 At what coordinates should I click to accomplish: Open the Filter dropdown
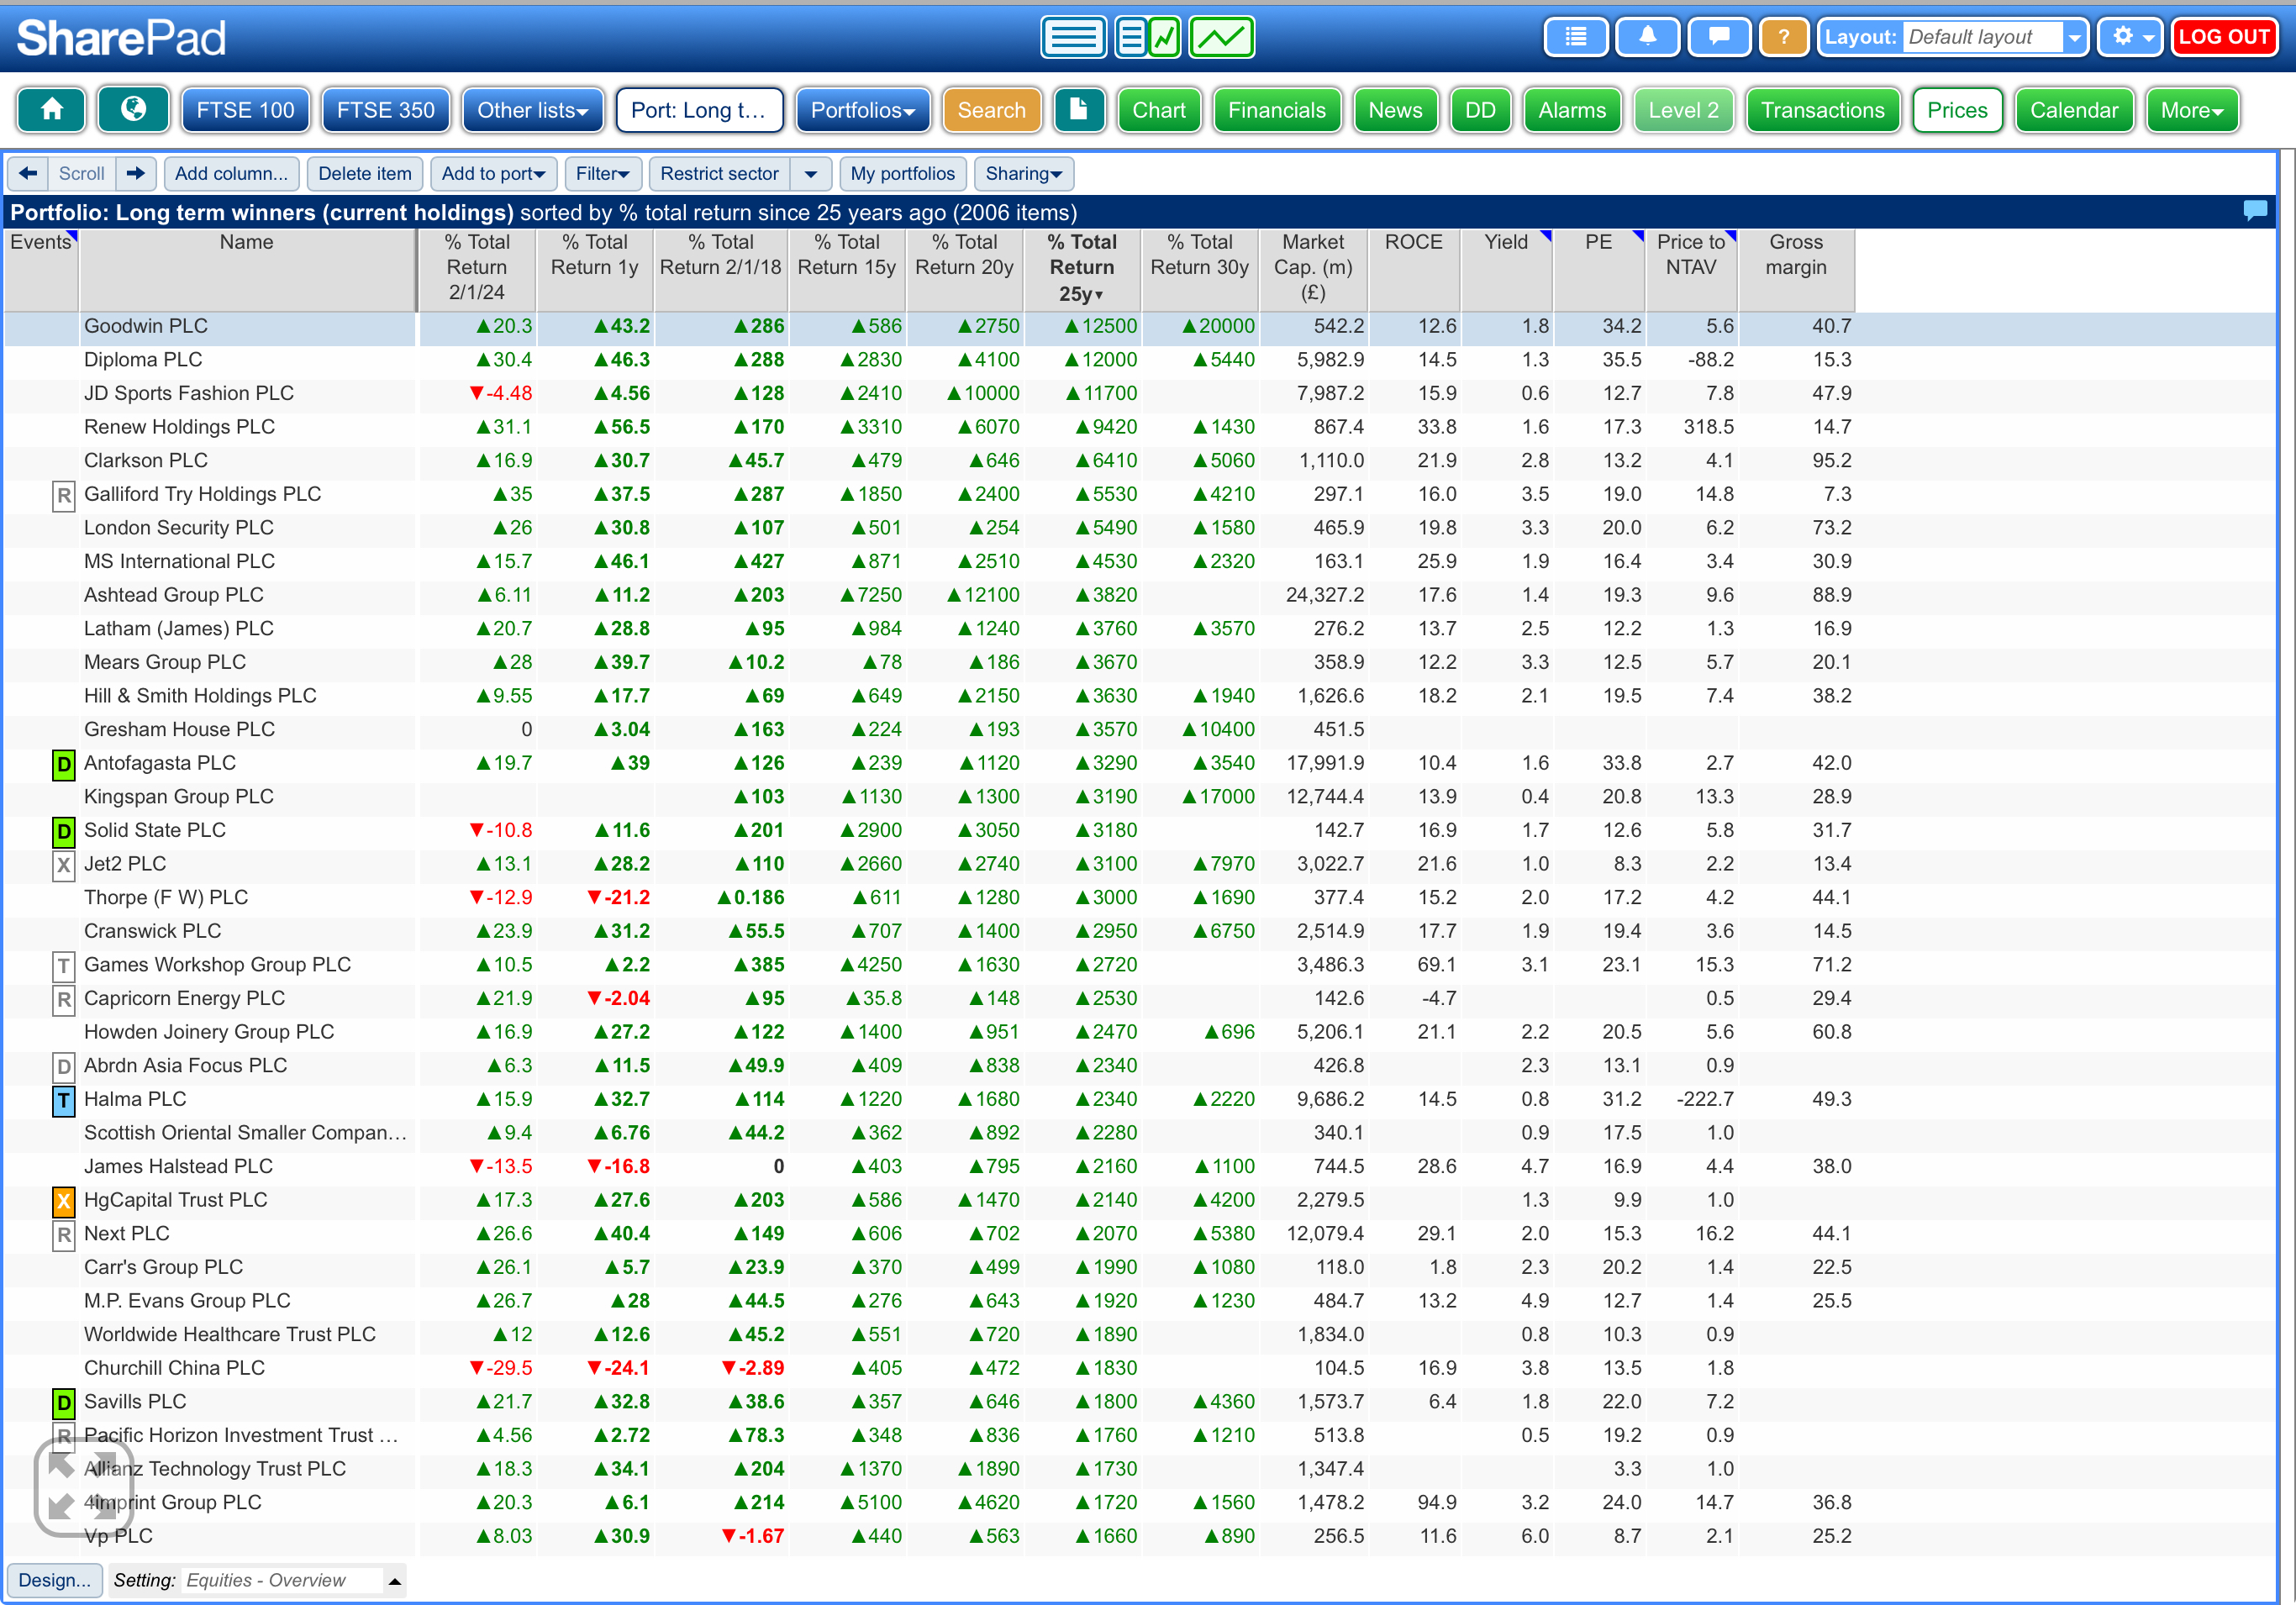(x=602, y=174)
